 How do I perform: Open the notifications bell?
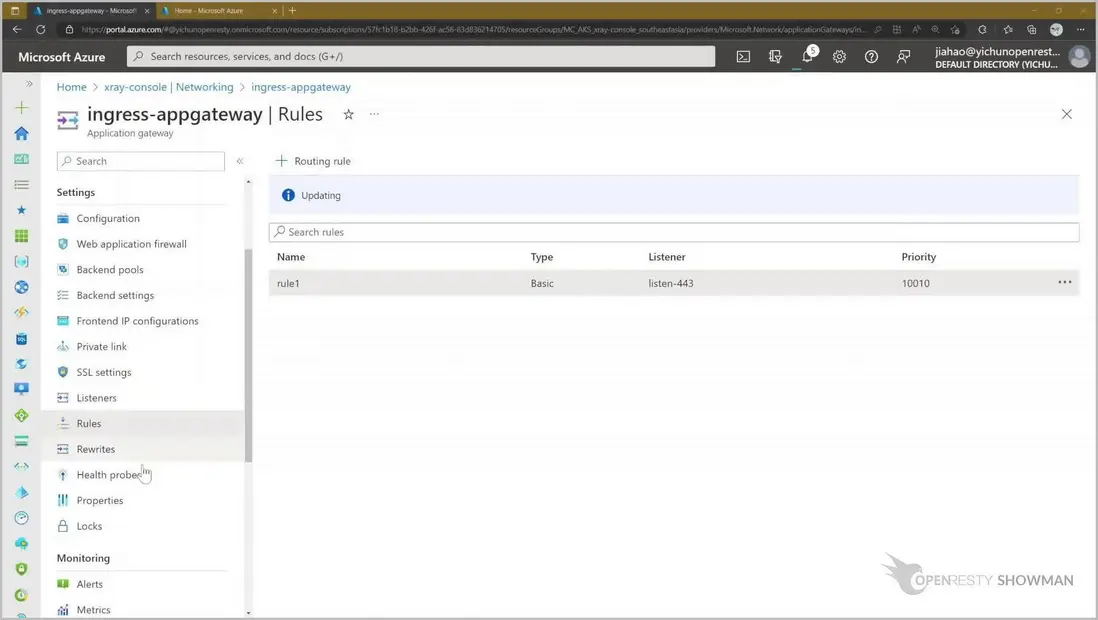(808, 57)
